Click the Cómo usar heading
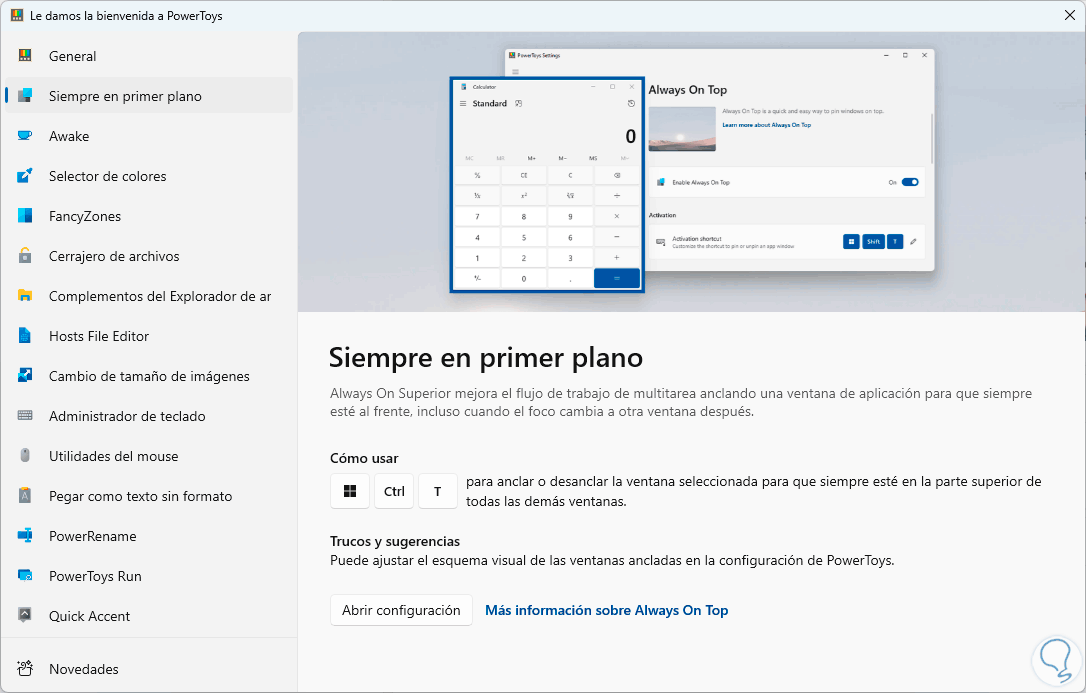Viewport: 1086px width, 693px height. pos(364,458)
